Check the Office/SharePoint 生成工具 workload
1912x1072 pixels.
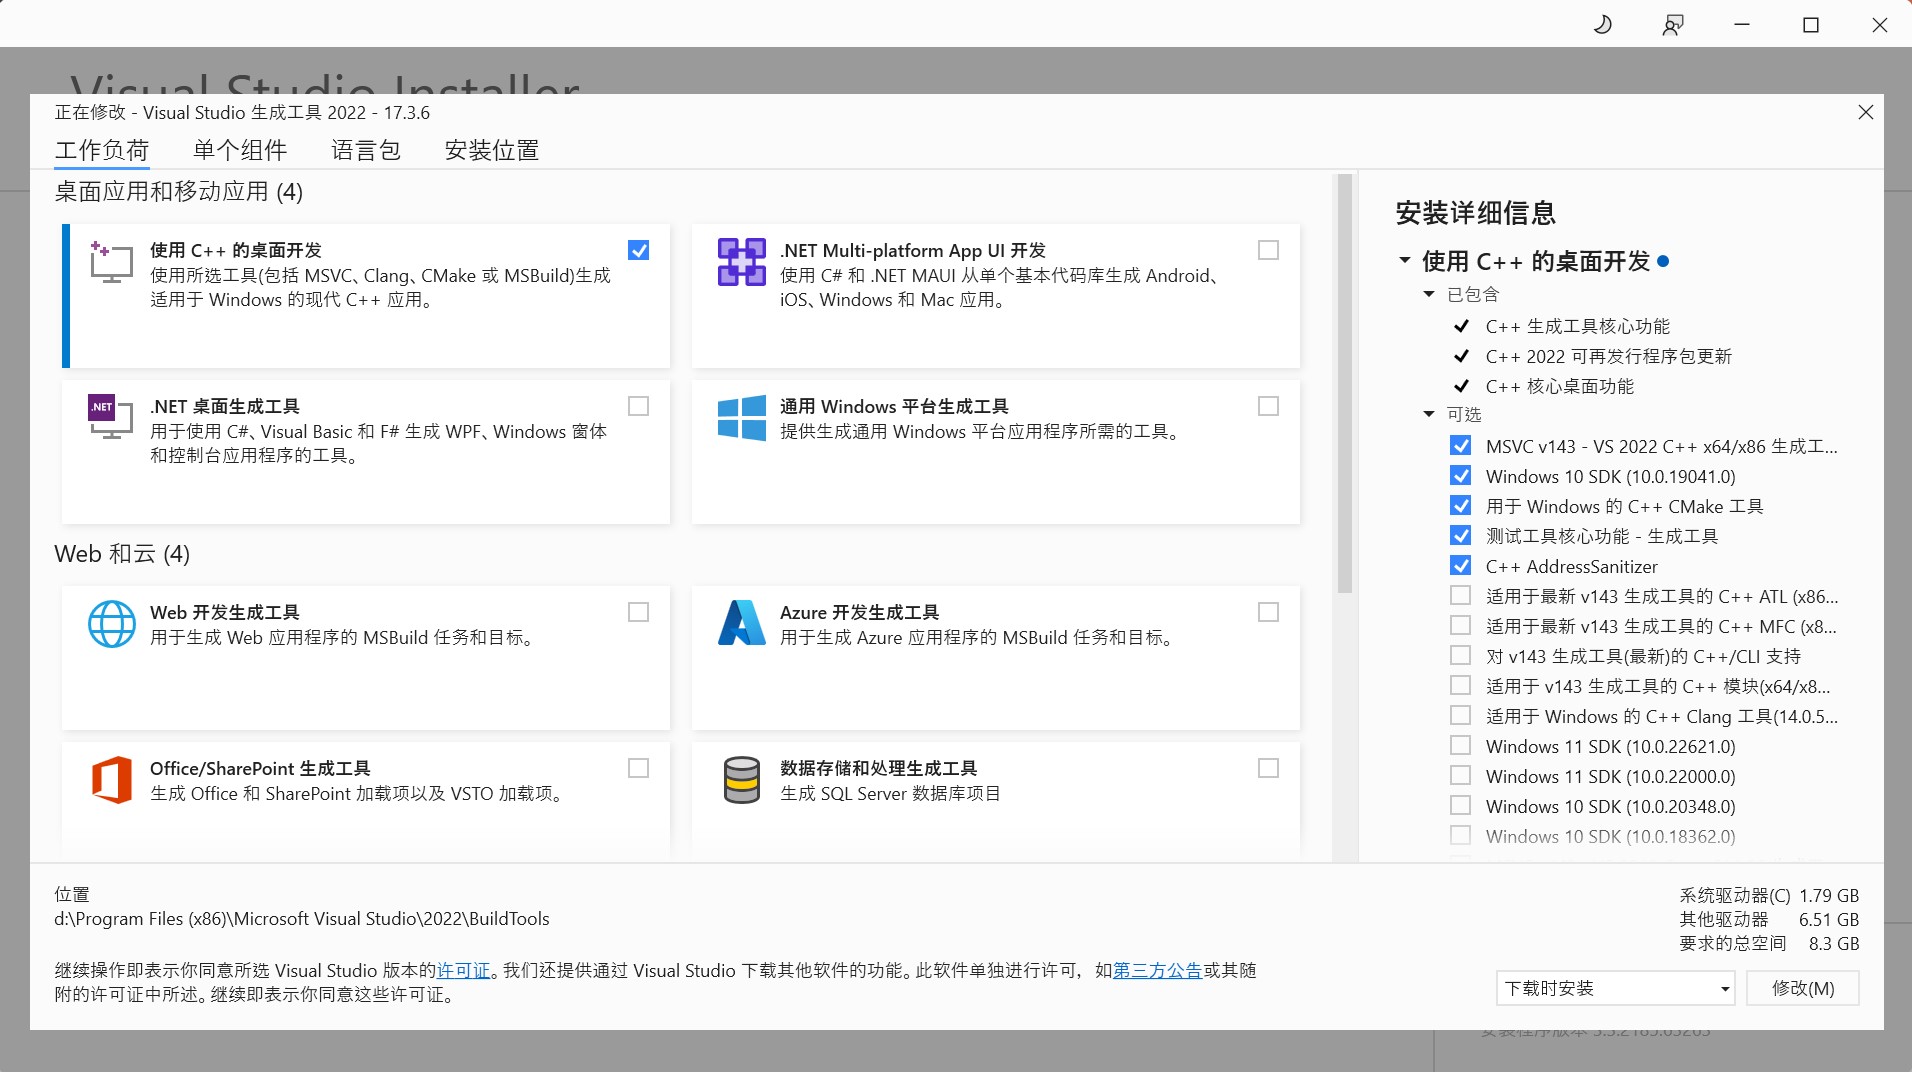pos(638,768)
